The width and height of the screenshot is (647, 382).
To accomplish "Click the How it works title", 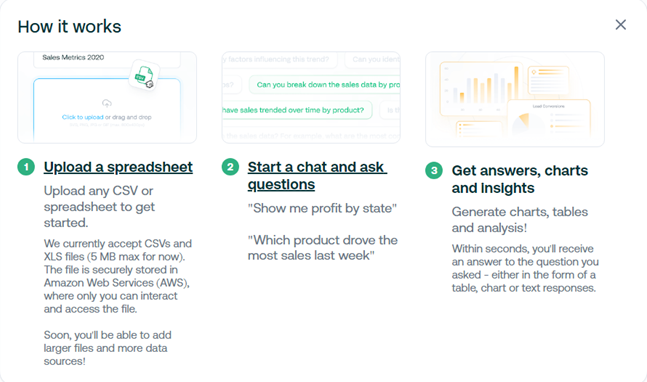I will [69, 27].
